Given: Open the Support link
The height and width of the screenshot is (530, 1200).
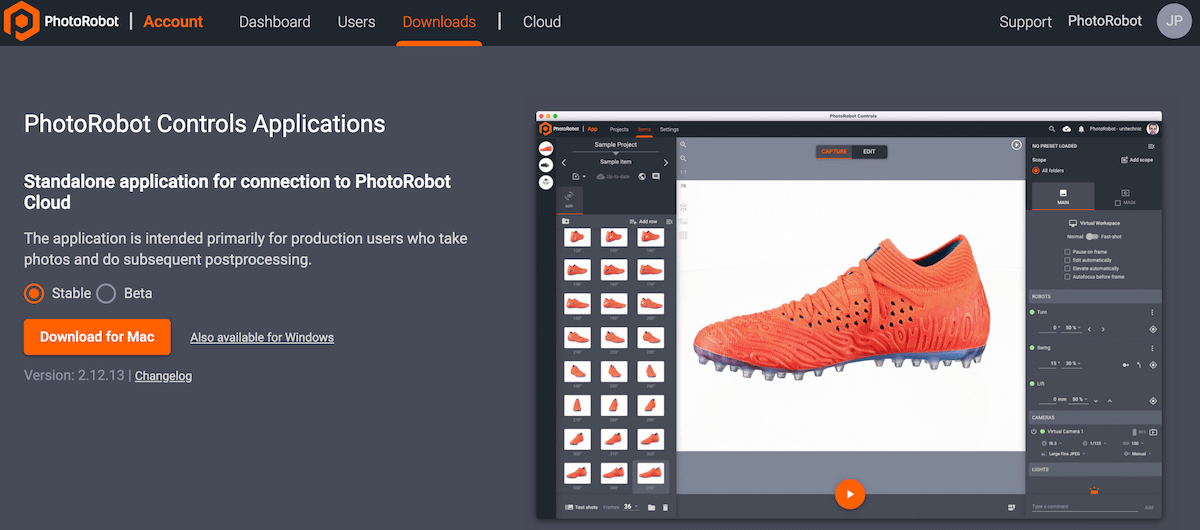Looking at the screenshot, I should tap(1026, 21).
